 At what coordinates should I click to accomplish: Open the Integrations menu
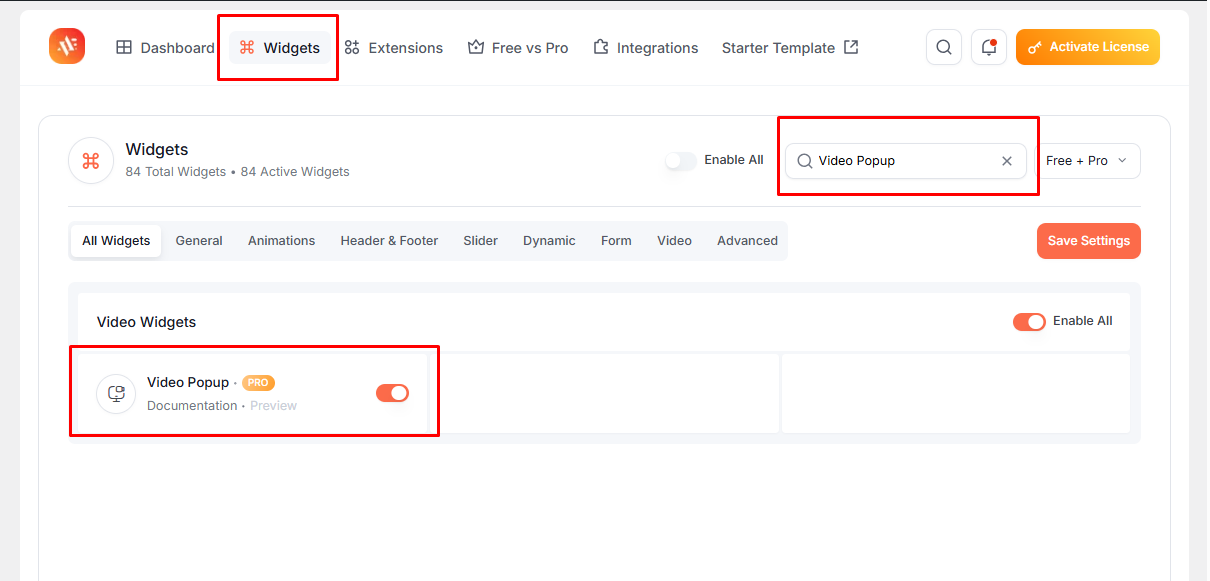tap(645, 48)
